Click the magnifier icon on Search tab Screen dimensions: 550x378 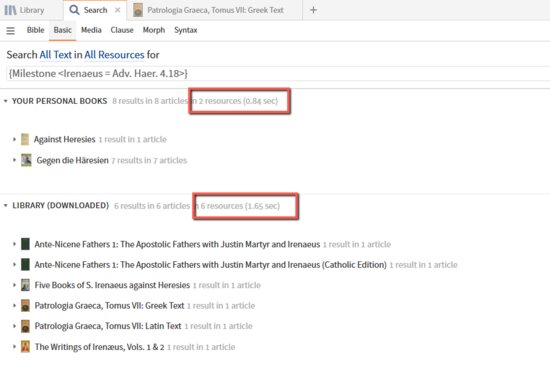(74, 10)
